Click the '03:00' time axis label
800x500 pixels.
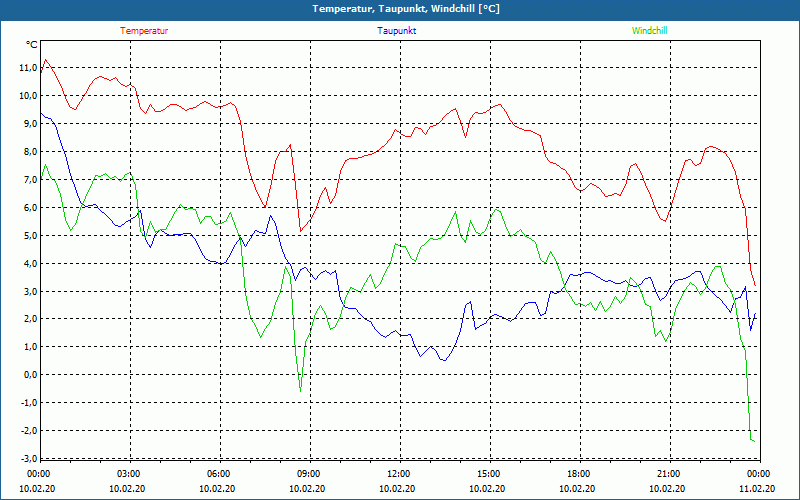[129, 473]
